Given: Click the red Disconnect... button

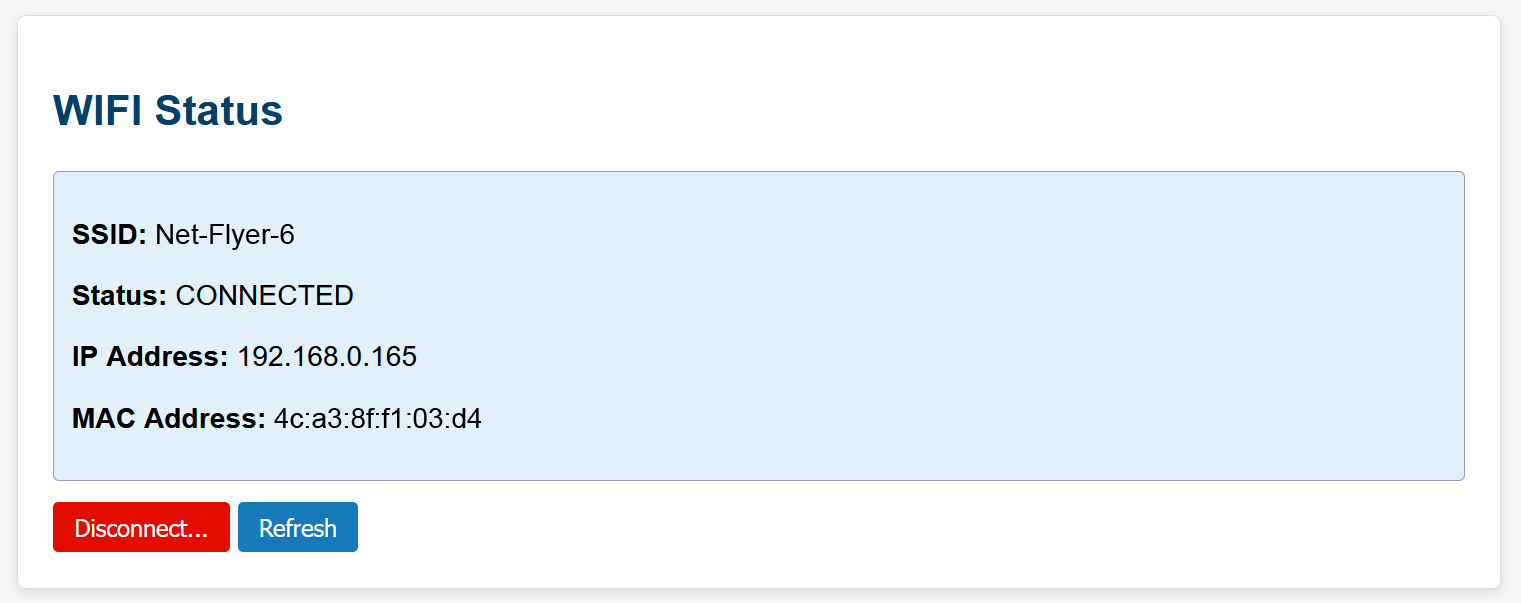Looking at the screenshot, I should tap(141, 527).
